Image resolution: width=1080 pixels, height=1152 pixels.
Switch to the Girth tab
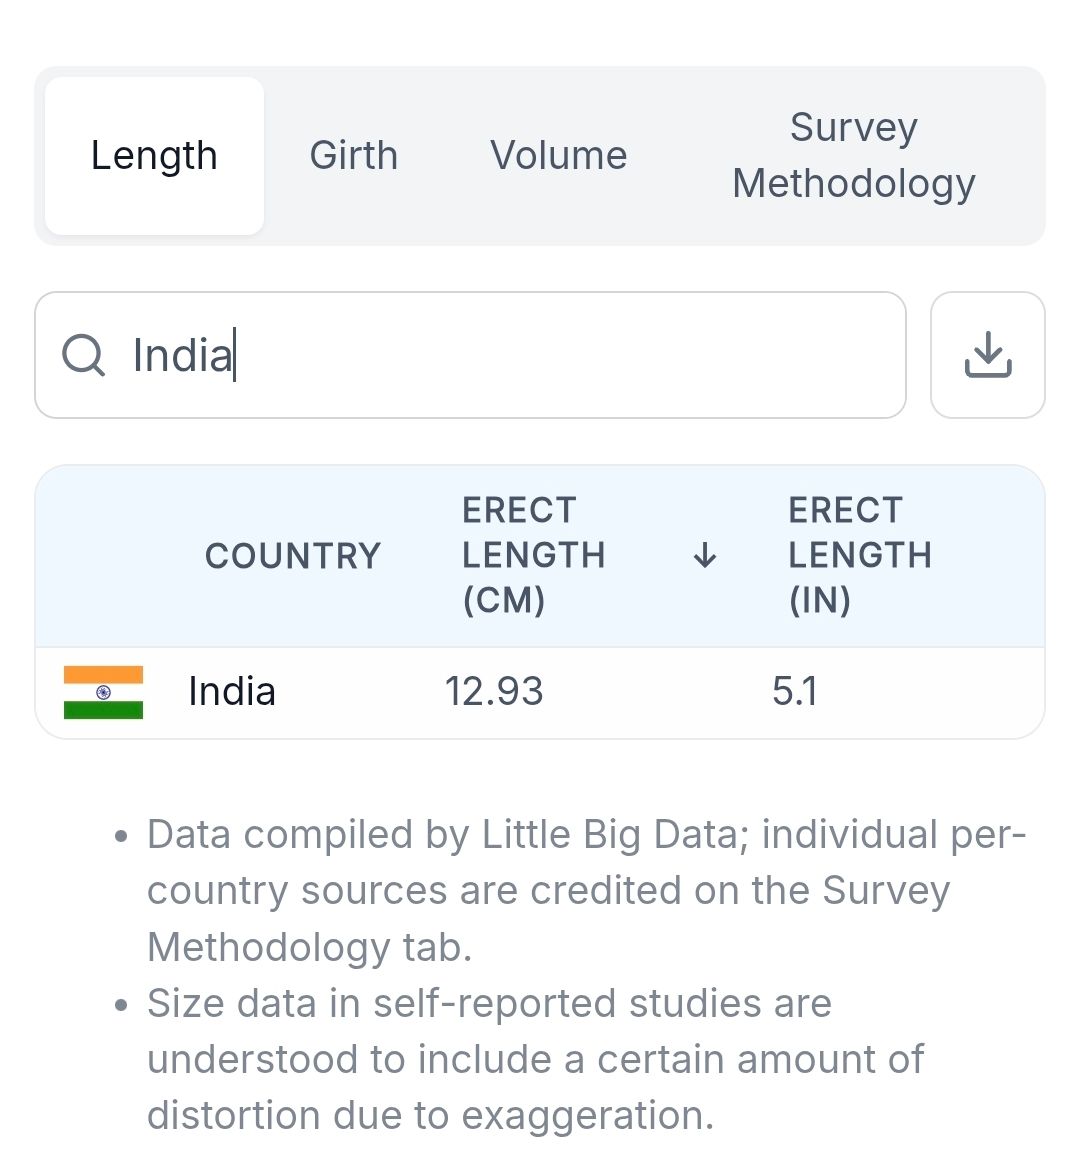(x=353, y=156)
